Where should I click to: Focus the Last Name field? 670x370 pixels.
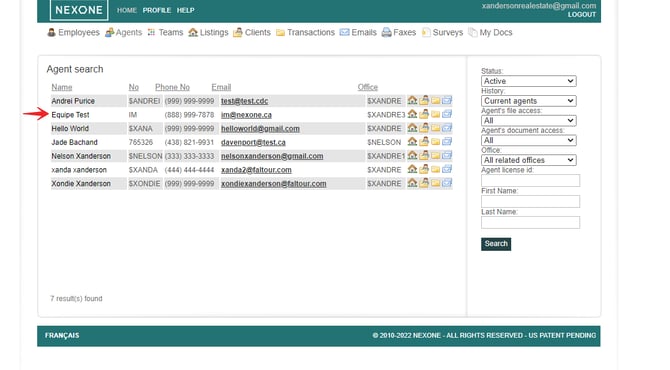[530, 222]
